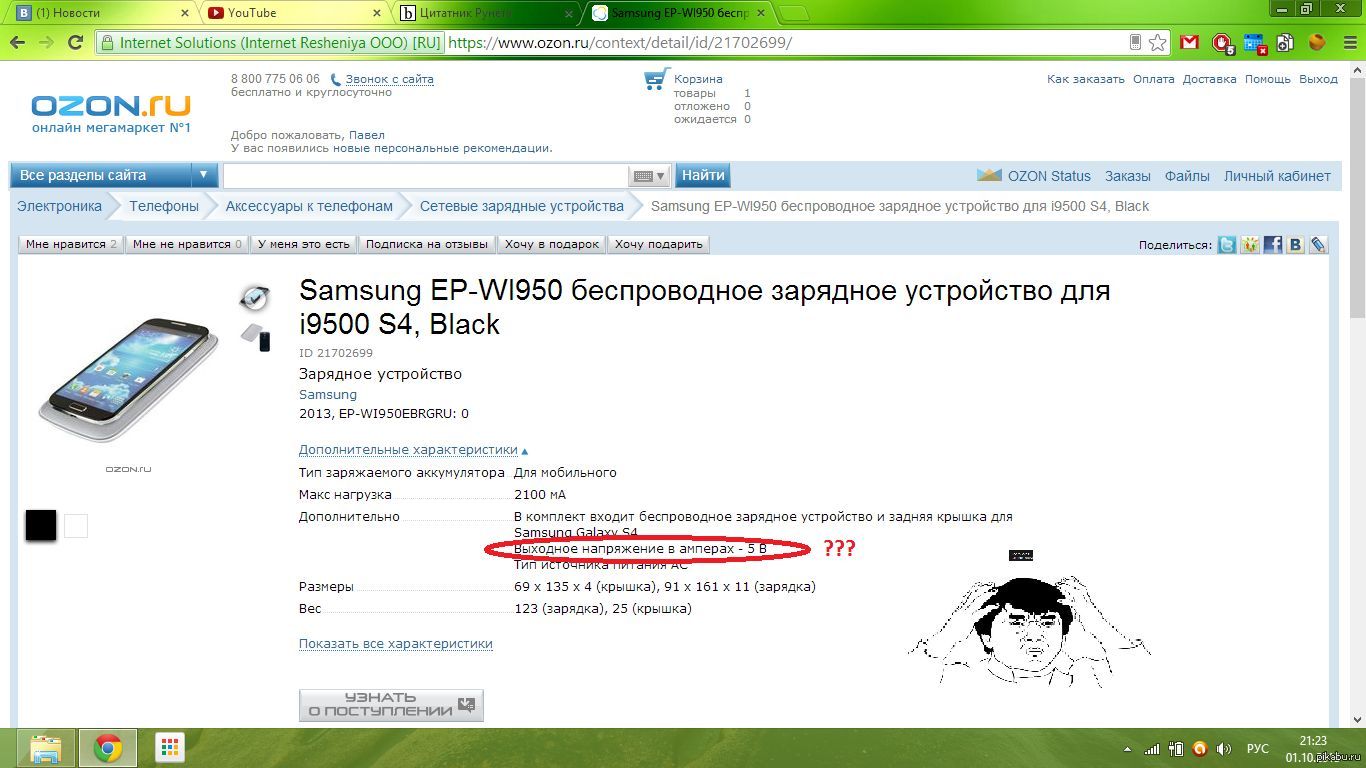The height and width of the screenshot is (768, 1366).
Task: Open the 'Электроника' breadcrumb
Action: tap(59, 206)
